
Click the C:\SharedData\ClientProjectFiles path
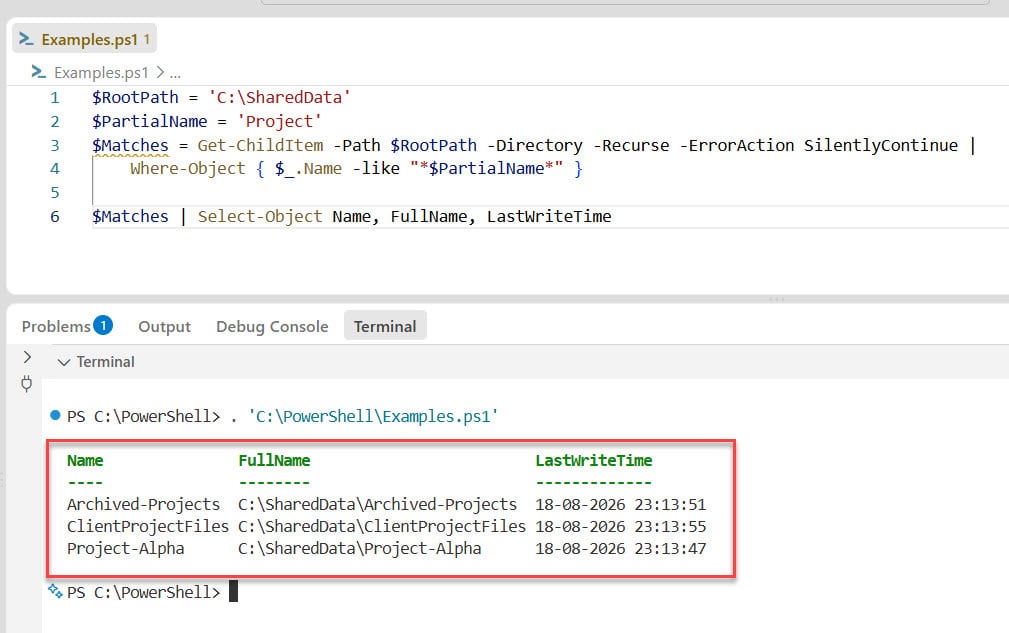click(382, 526)
